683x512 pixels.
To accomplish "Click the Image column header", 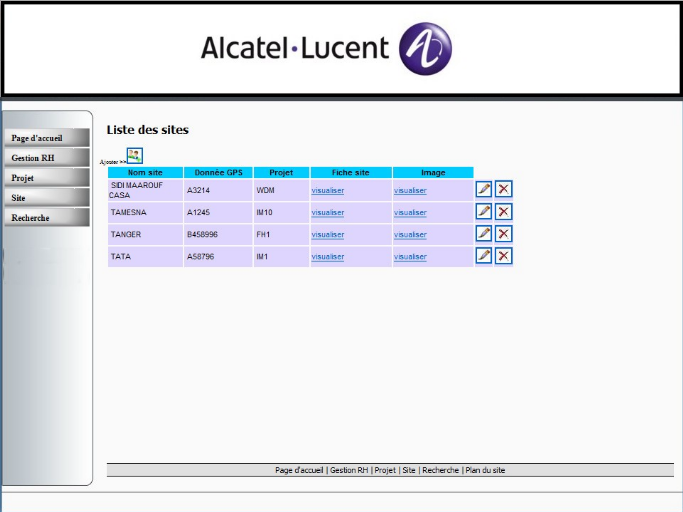I will pos(433,173).
